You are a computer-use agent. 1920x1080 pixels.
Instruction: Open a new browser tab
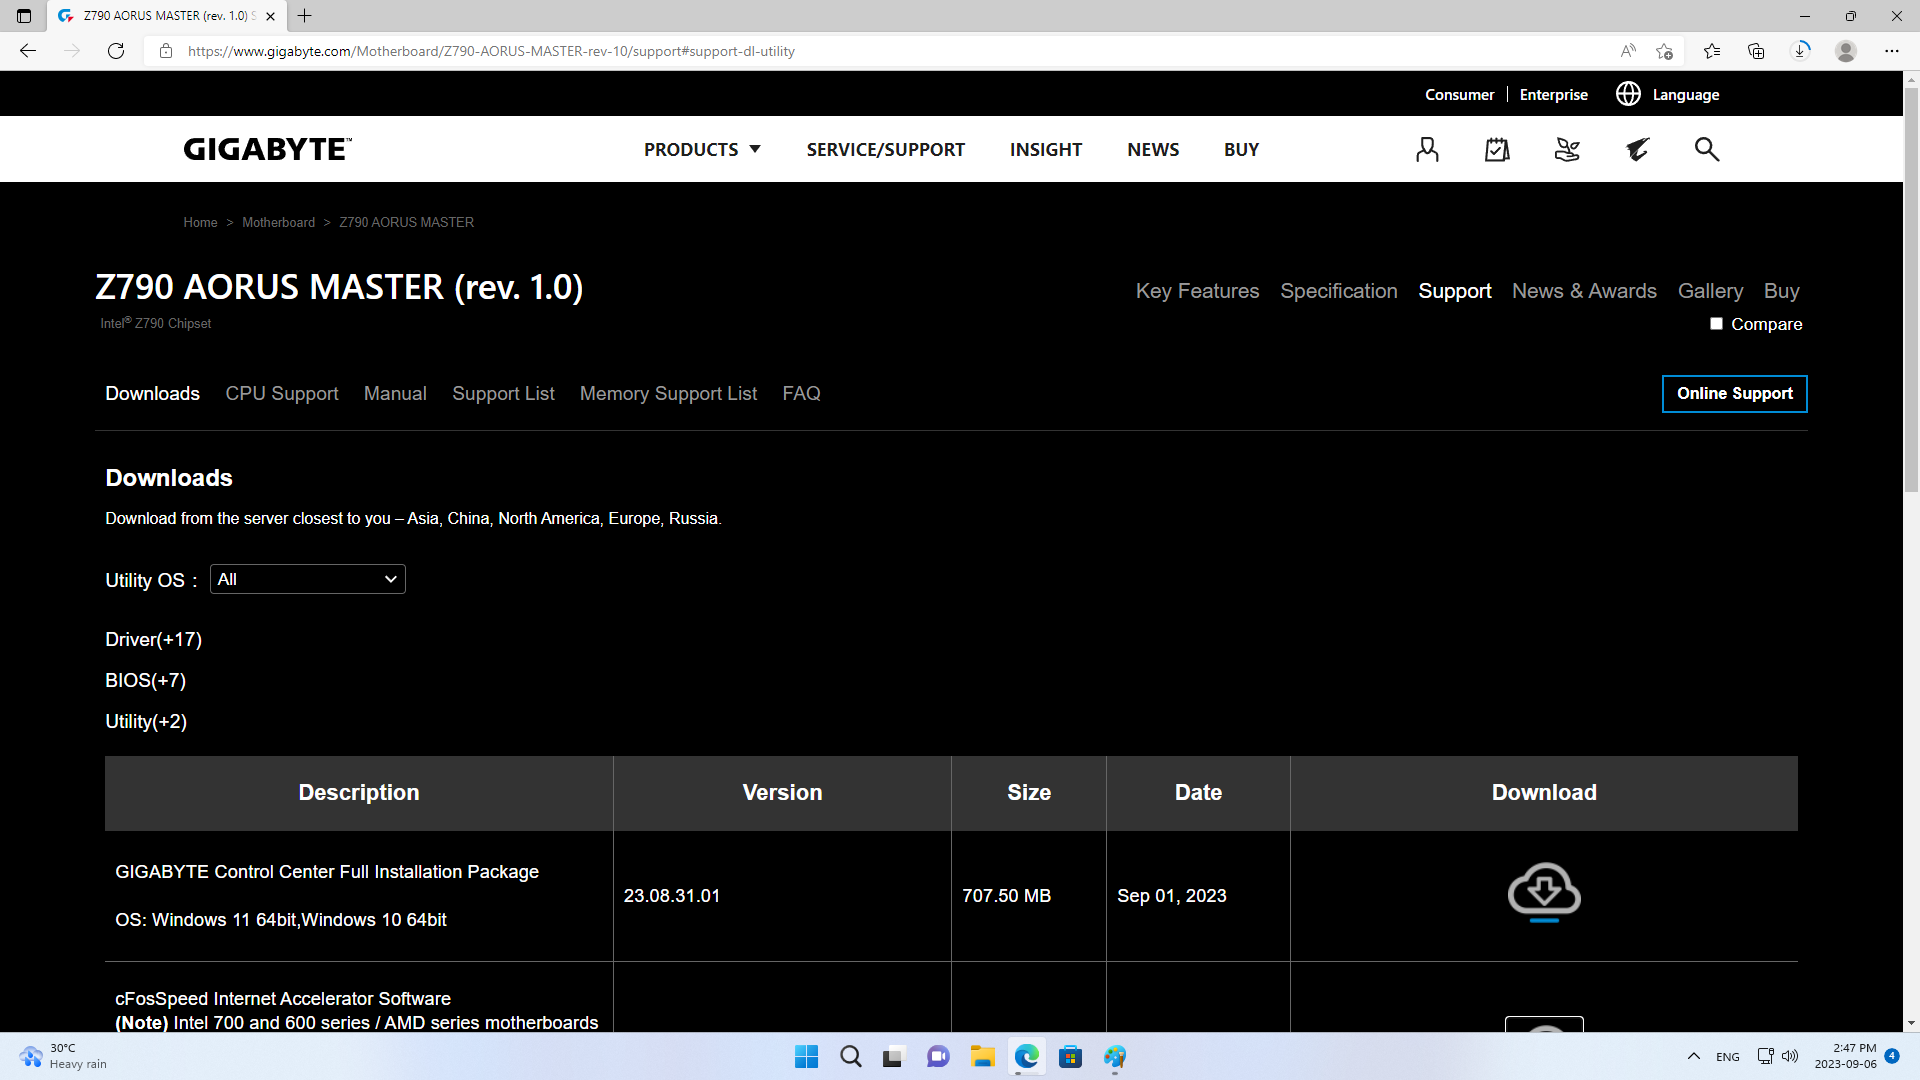click(305, 16)
